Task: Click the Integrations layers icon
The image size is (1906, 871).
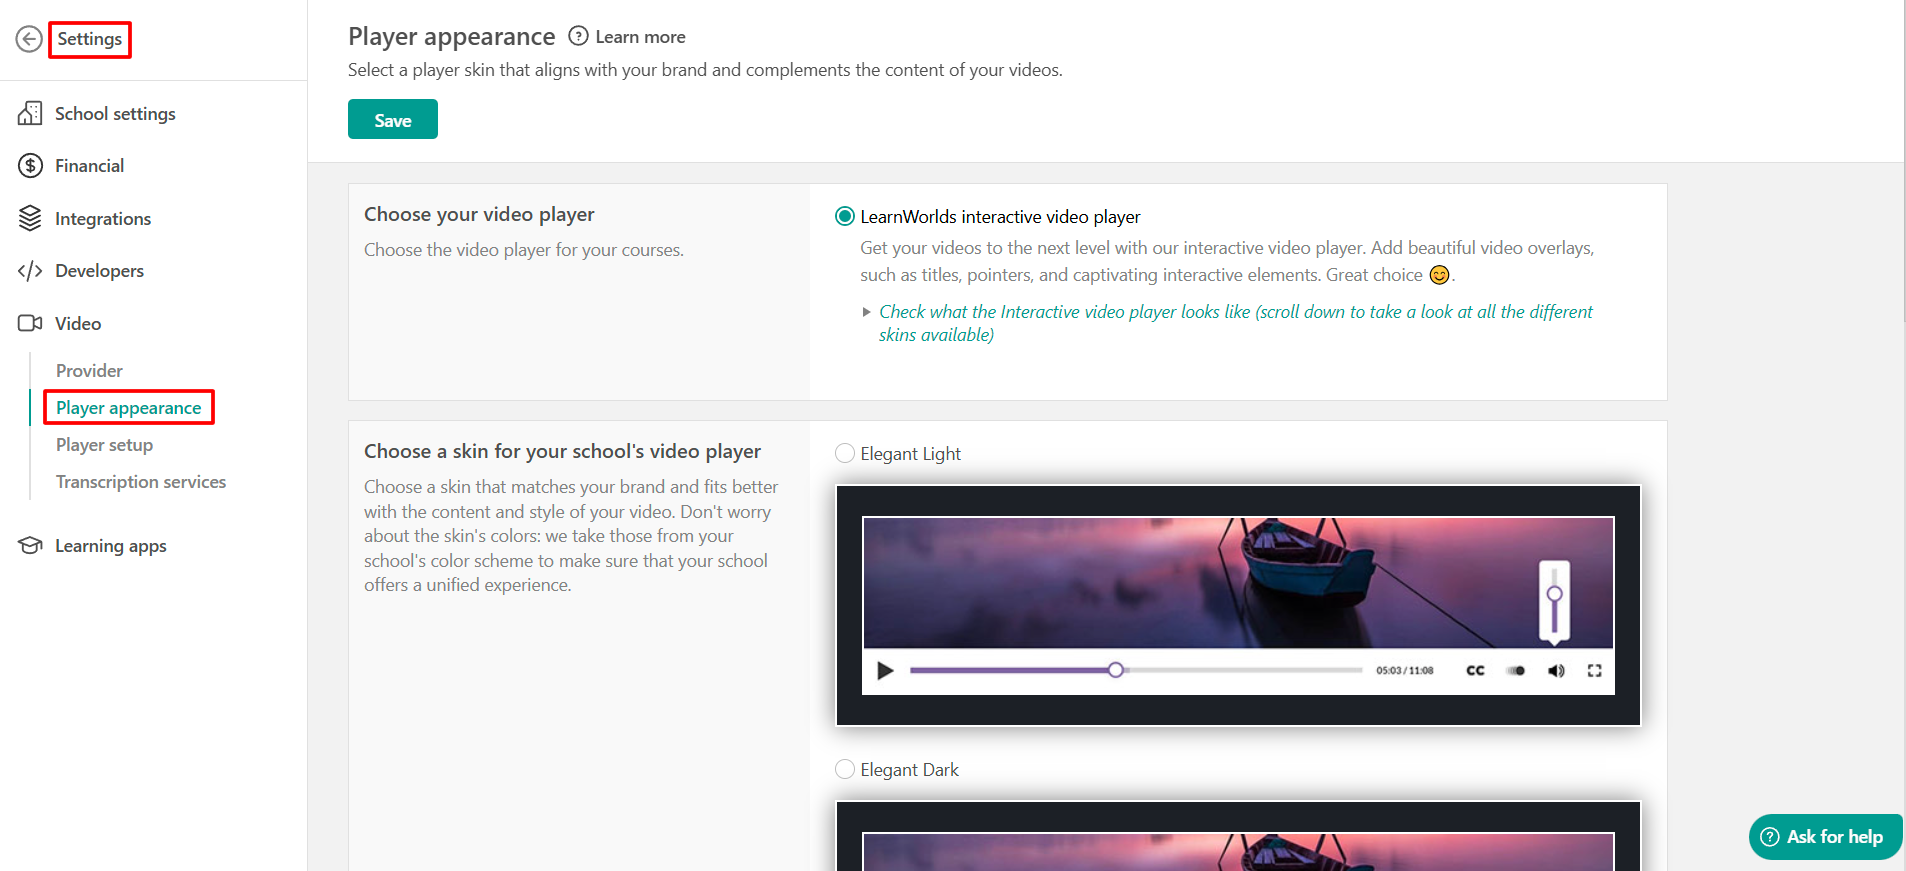Action: pos(30,218)
